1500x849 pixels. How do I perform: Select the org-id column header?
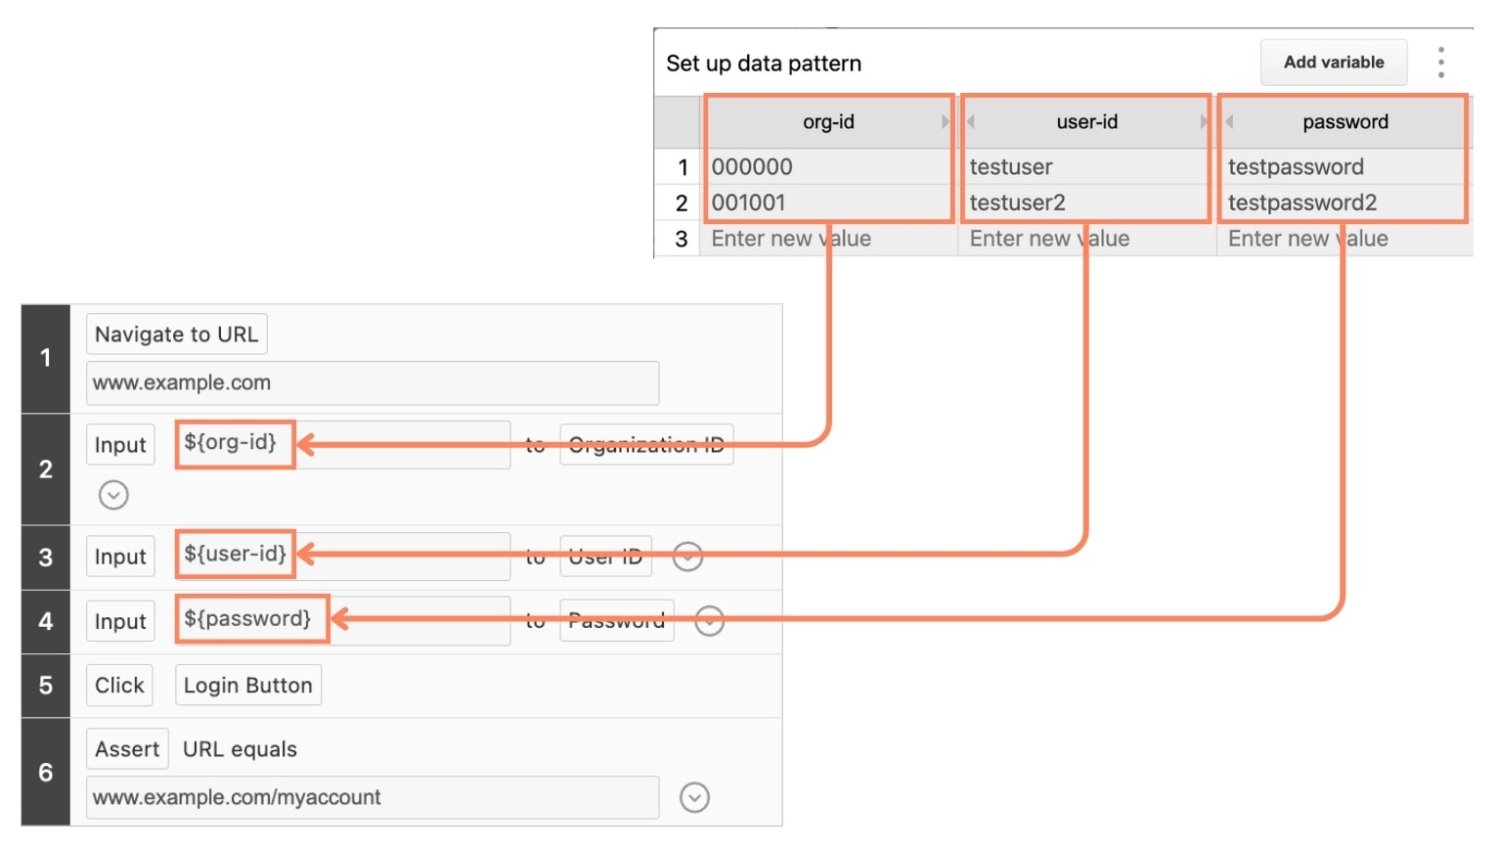[x=828, y=122]
